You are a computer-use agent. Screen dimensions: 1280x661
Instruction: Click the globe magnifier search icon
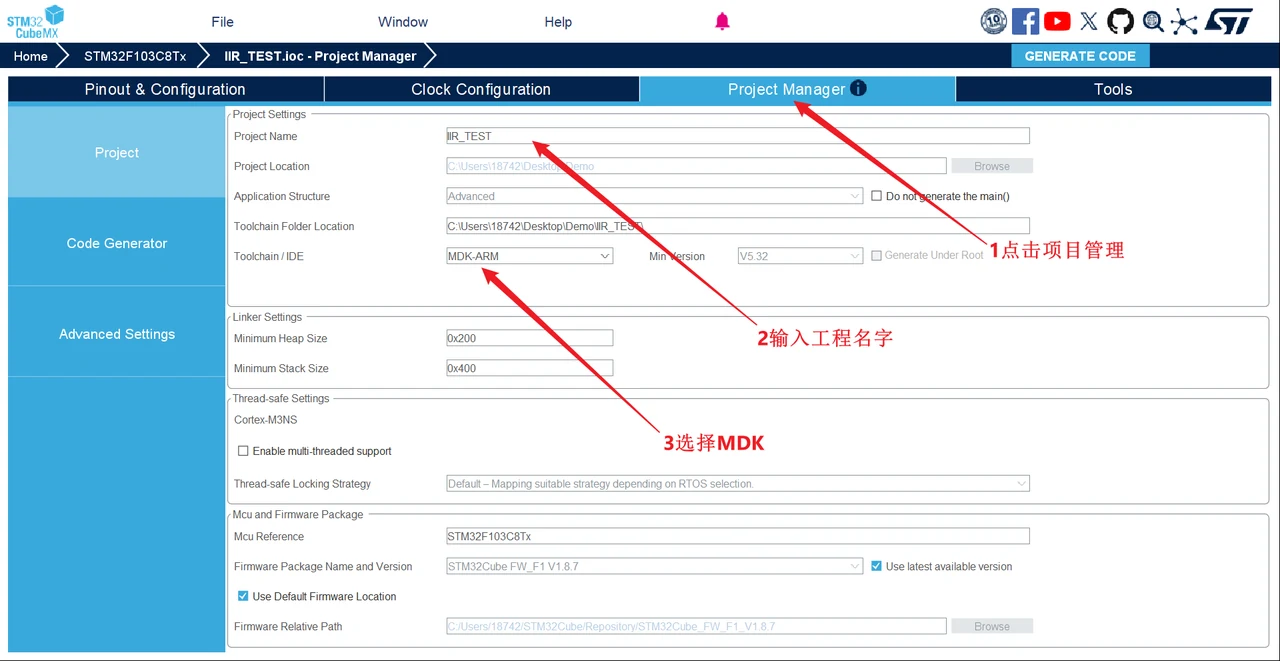[1153, 21]
